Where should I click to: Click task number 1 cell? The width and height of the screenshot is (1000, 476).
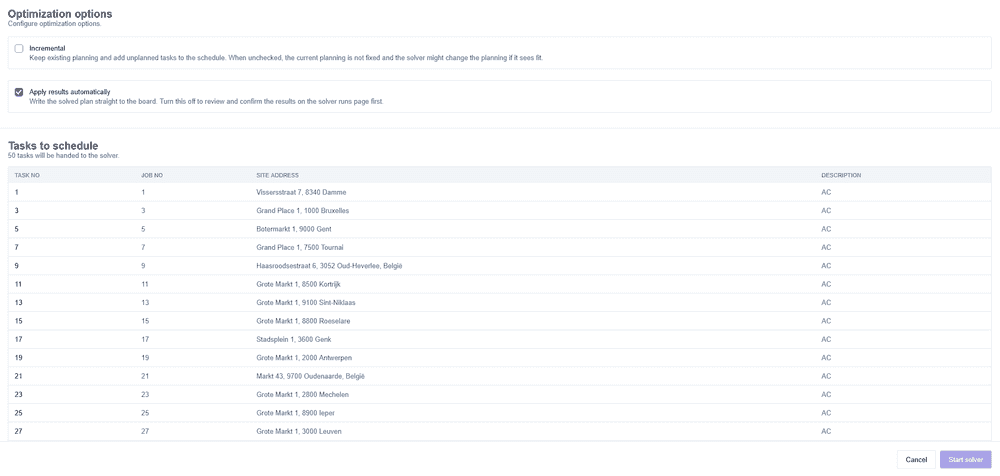point(17,192)
